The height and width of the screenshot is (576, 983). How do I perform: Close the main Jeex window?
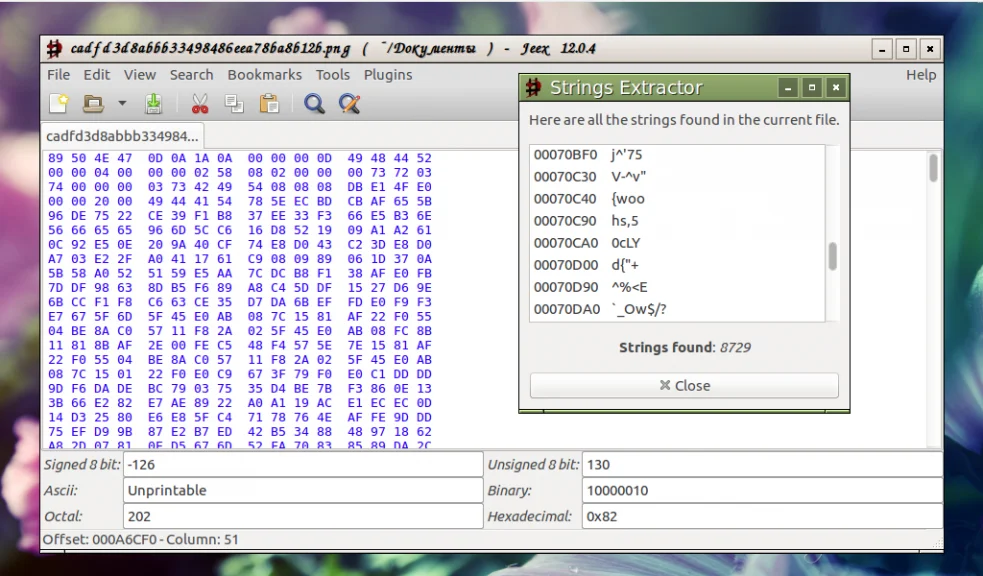click(x=930, y=49)
